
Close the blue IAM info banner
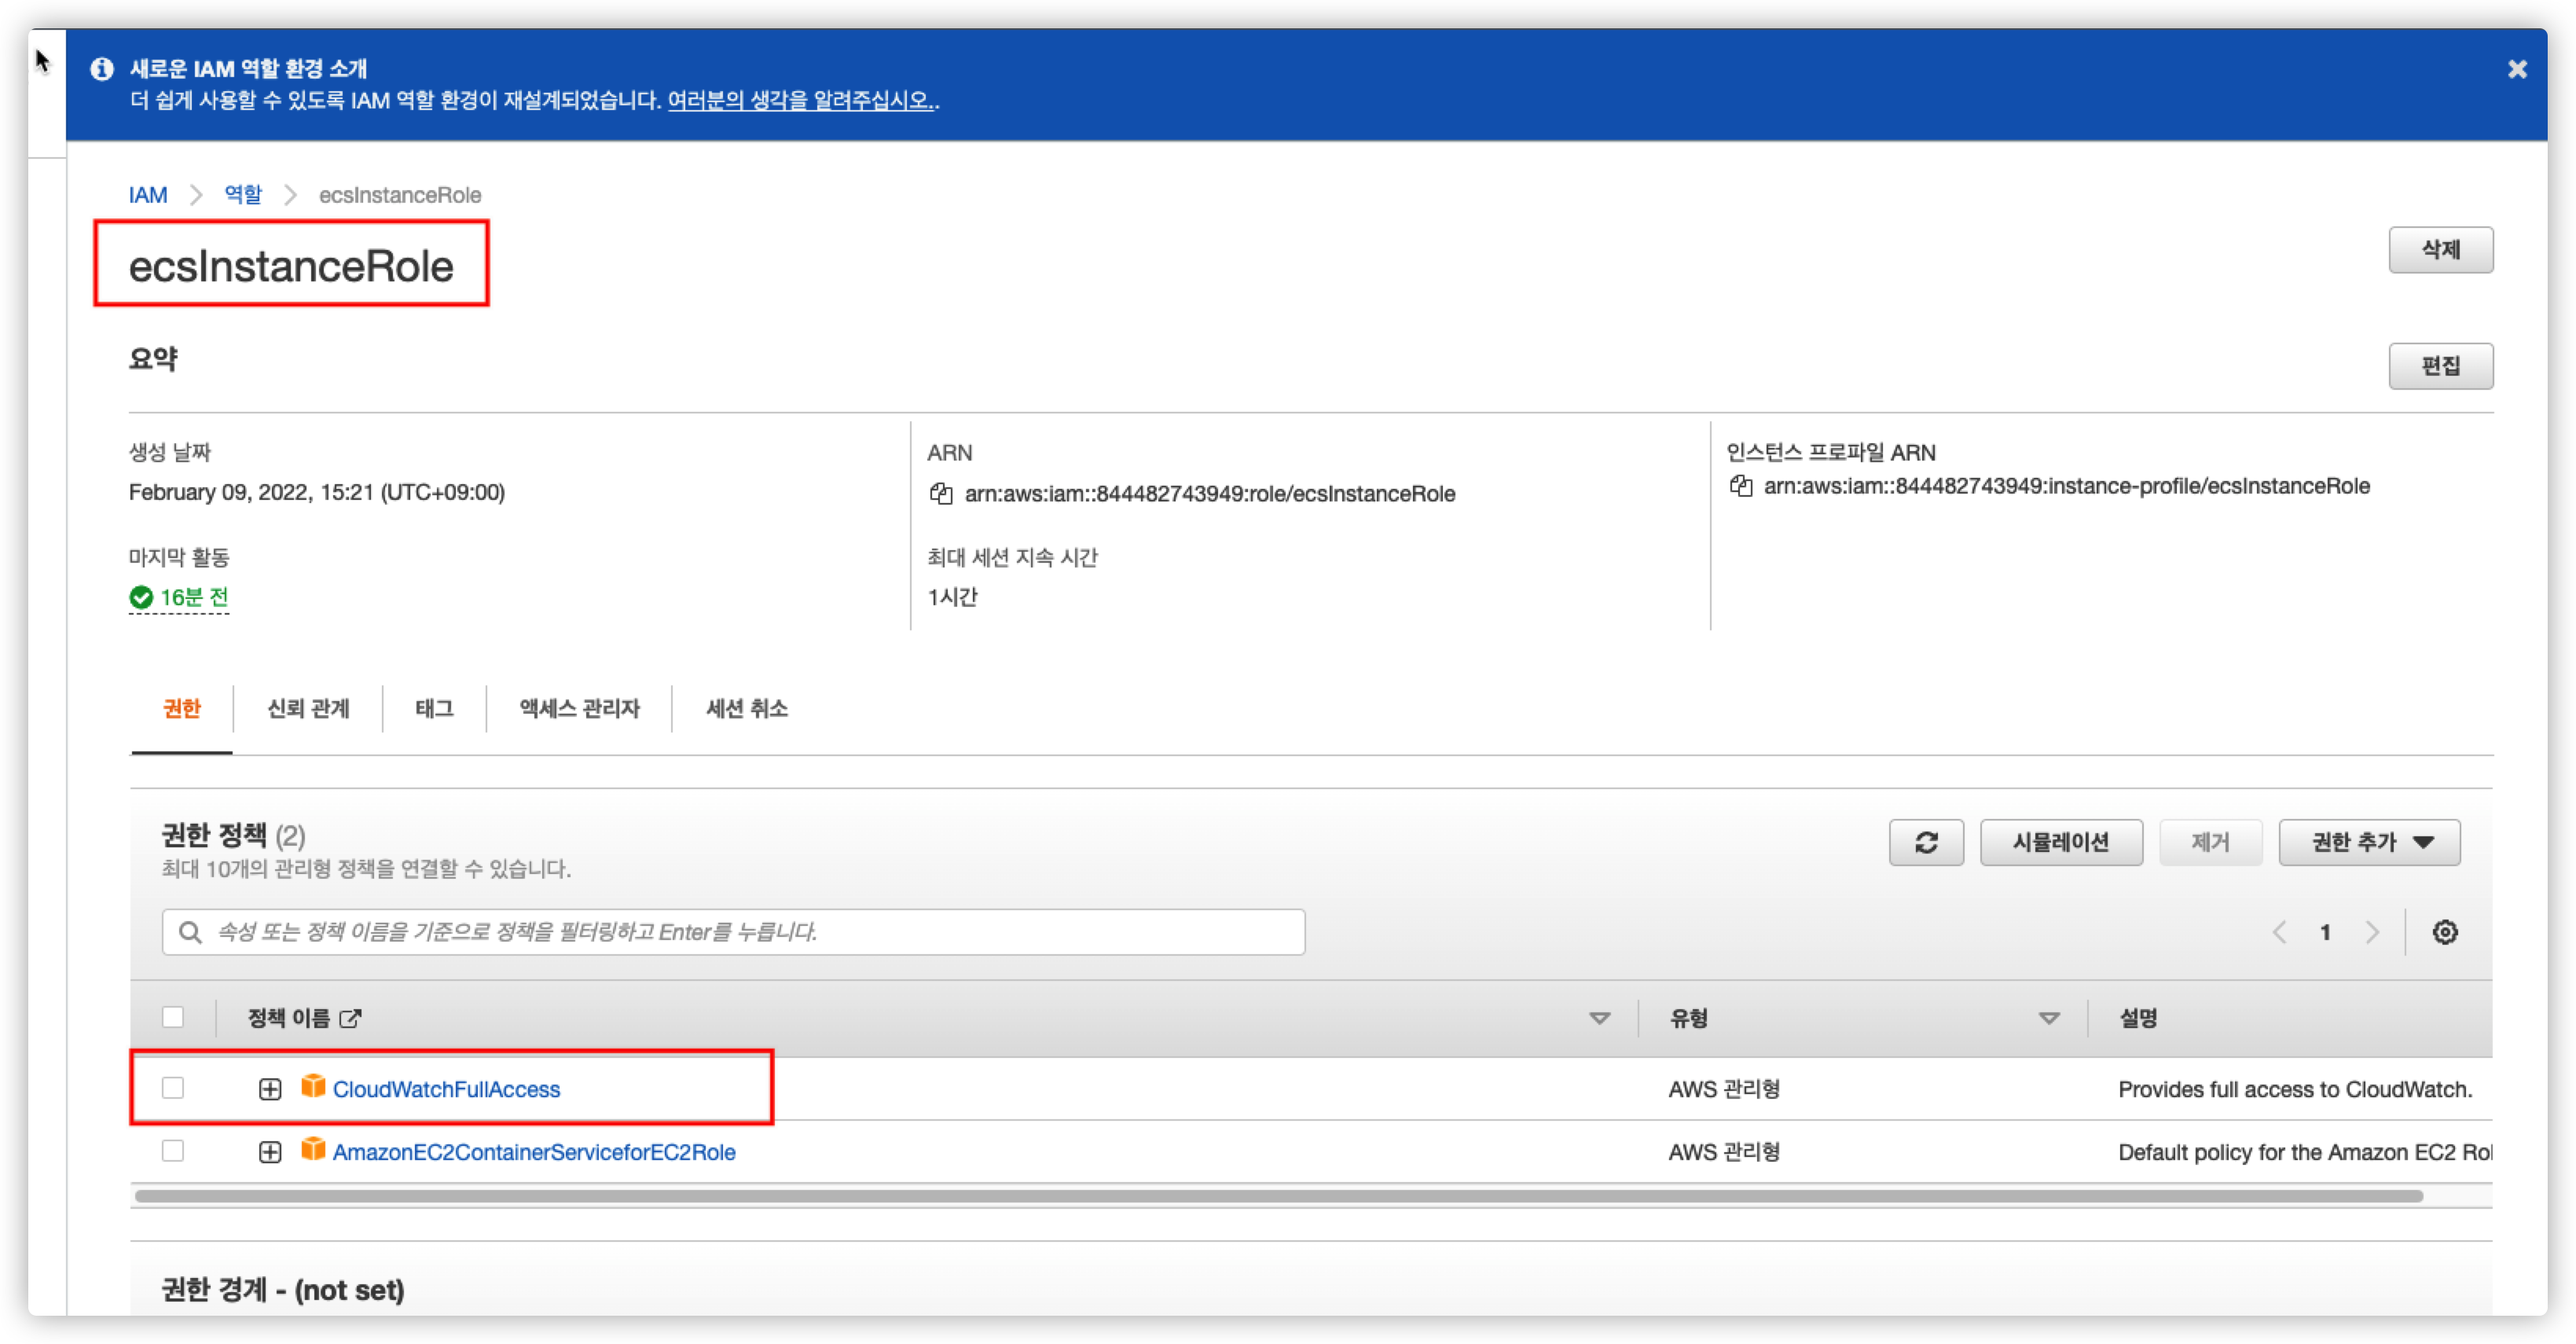pyautogui.click(x=2517, y=69)
